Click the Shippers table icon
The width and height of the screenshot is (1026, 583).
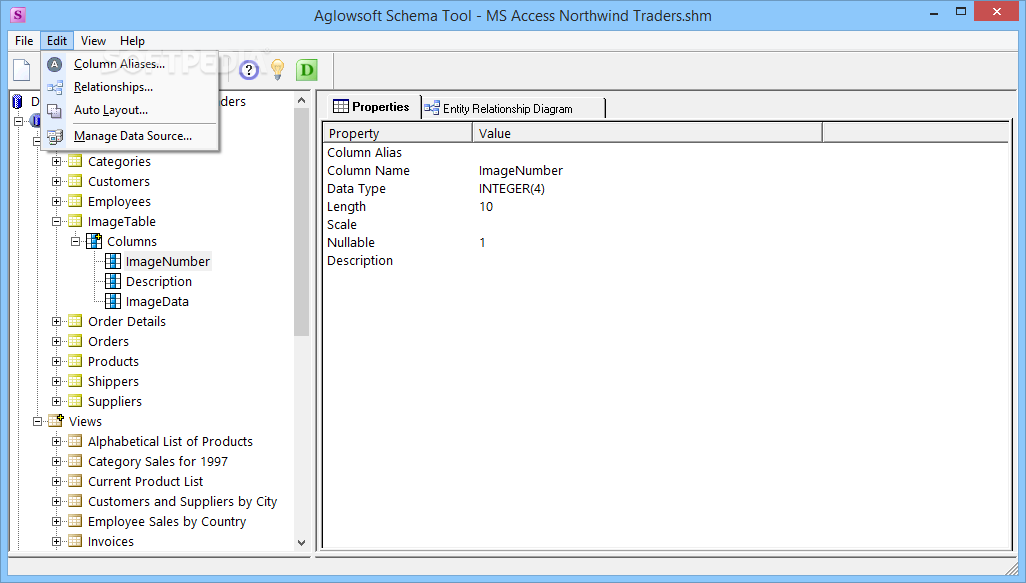coord(76,381)
